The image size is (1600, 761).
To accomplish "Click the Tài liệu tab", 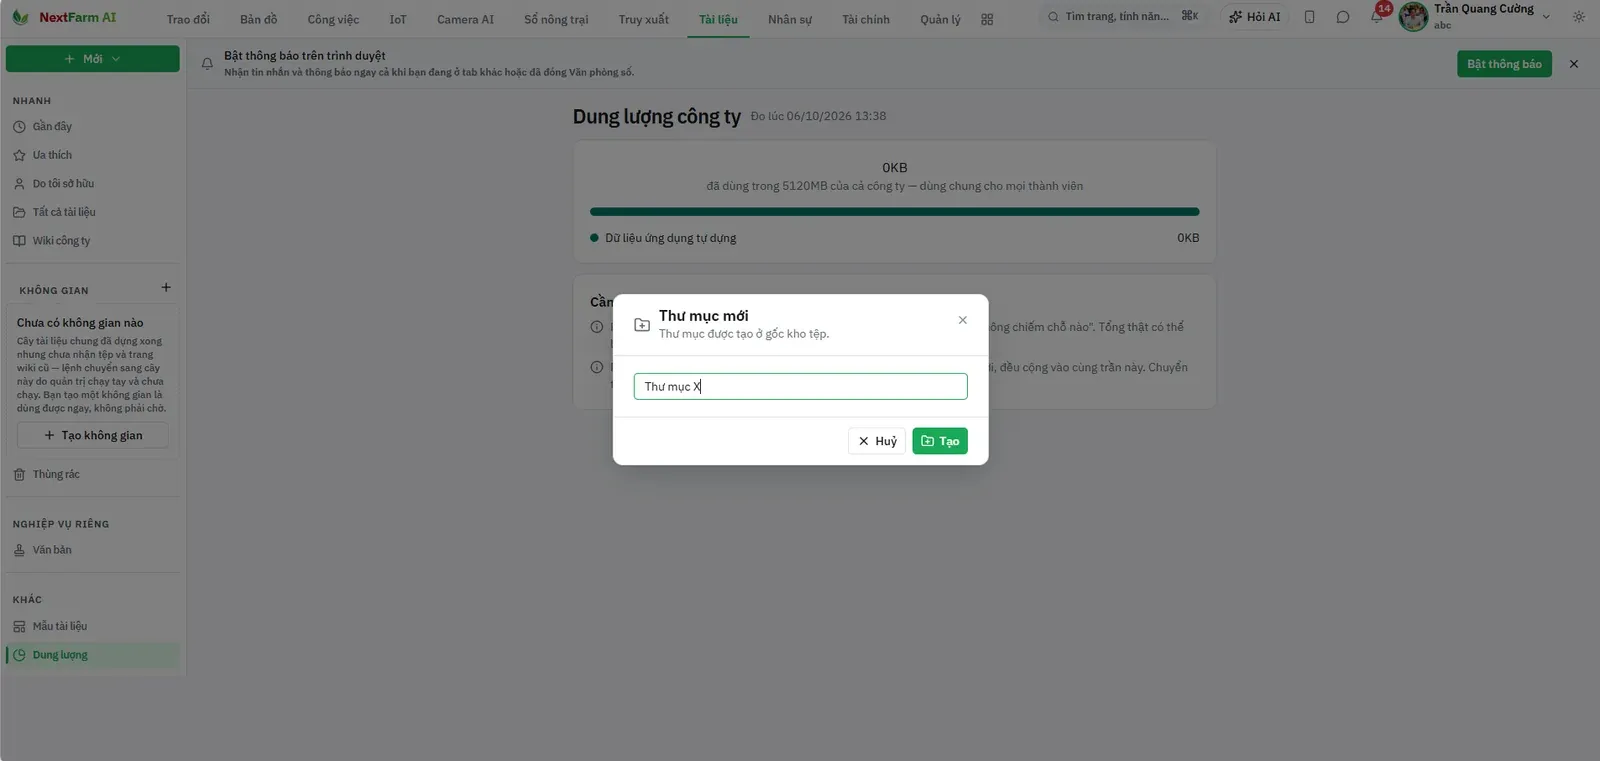I will pos(718,19).
